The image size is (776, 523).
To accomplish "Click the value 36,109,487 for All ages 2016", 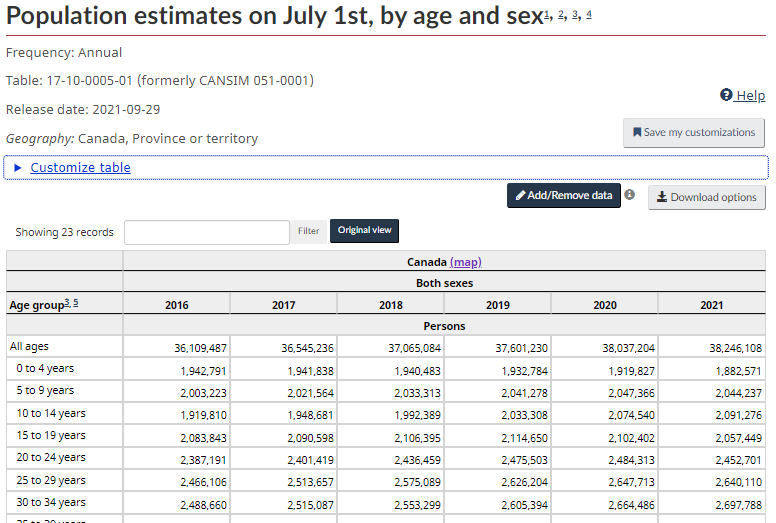I will [200, 348].
